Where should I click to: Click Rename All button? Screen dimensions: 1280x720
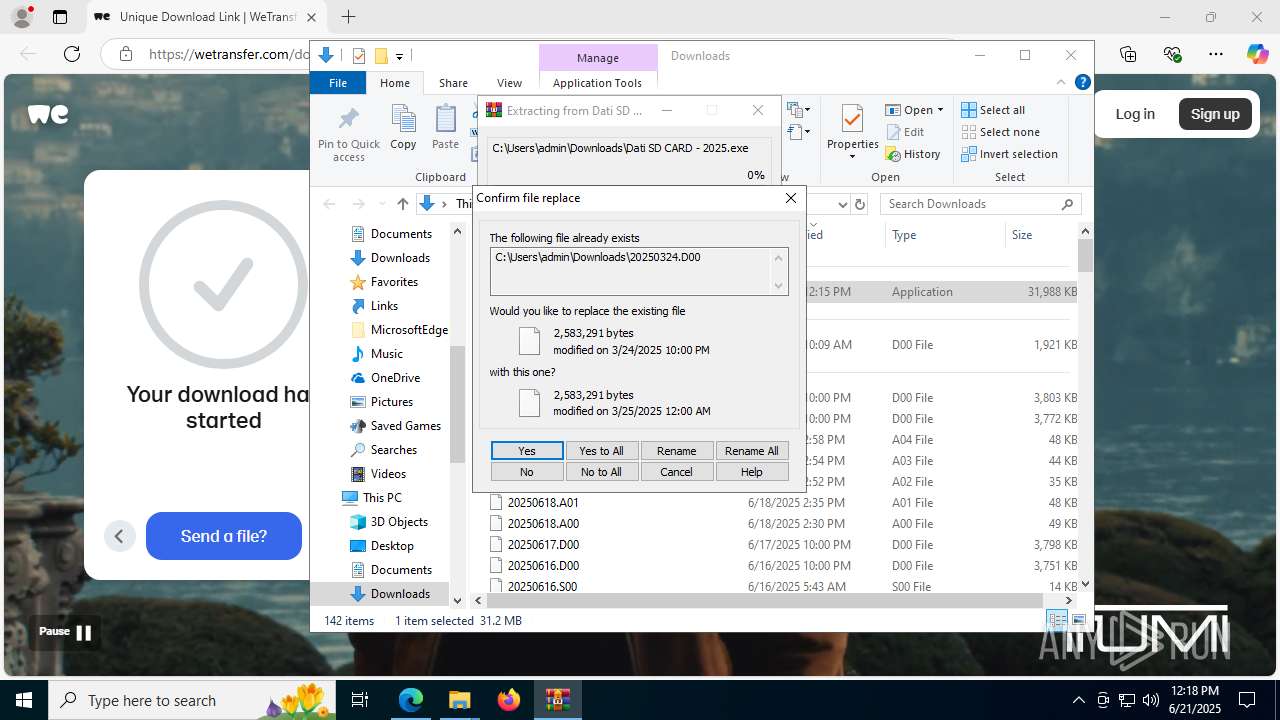click(751, 451)
